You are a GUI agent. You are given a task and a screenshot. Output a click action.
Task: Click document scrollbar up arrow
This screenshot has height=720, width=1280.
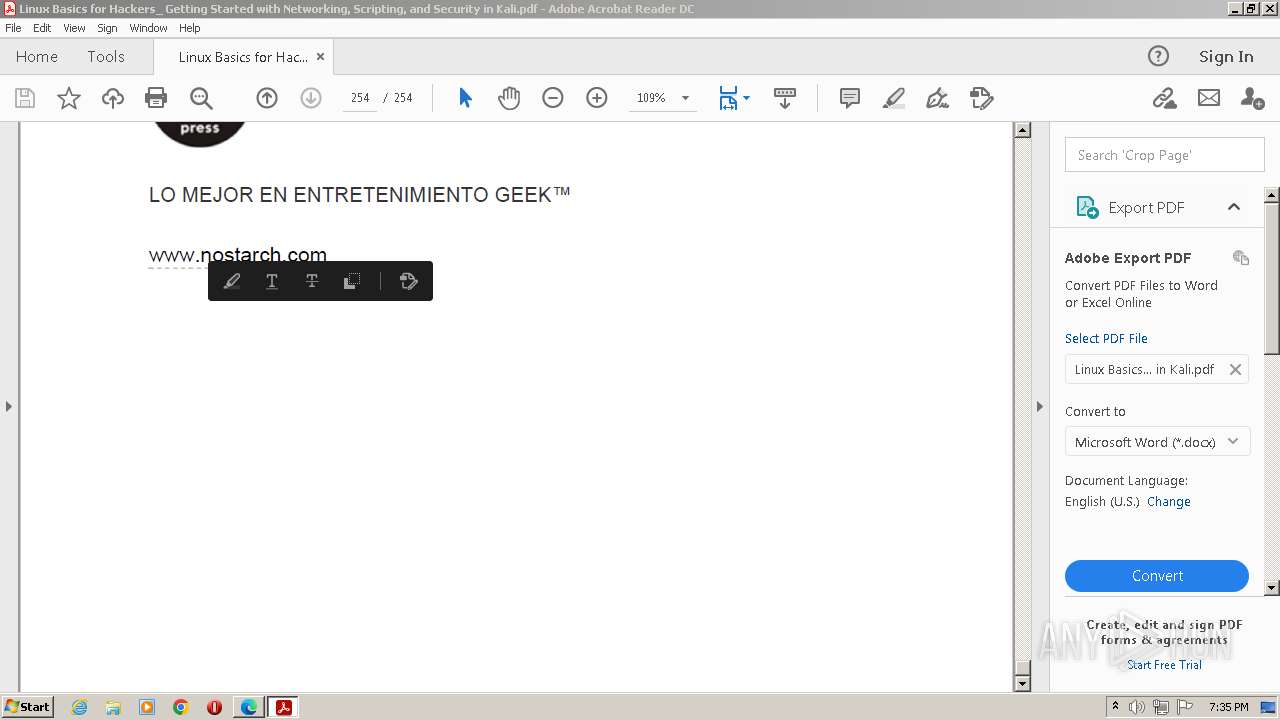[x=1022, y=130]
